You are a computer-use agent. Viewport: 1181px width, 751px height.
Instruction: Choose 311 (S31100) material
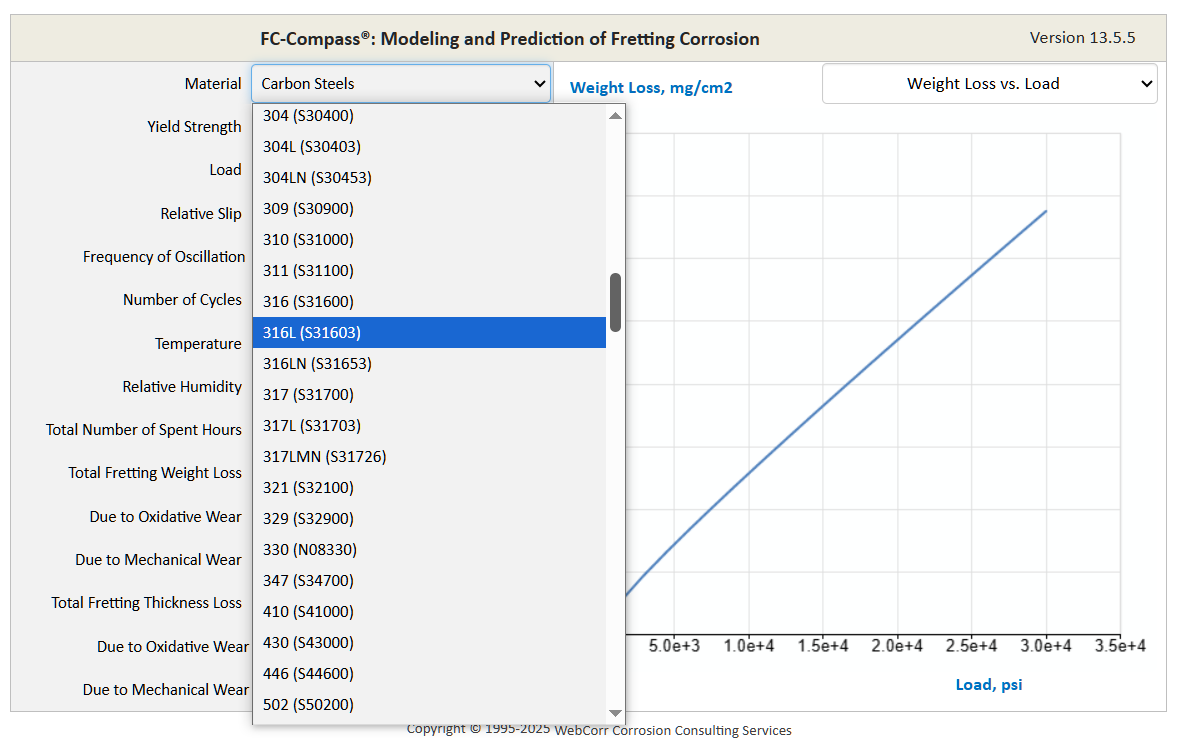click(x=429, y=270)
